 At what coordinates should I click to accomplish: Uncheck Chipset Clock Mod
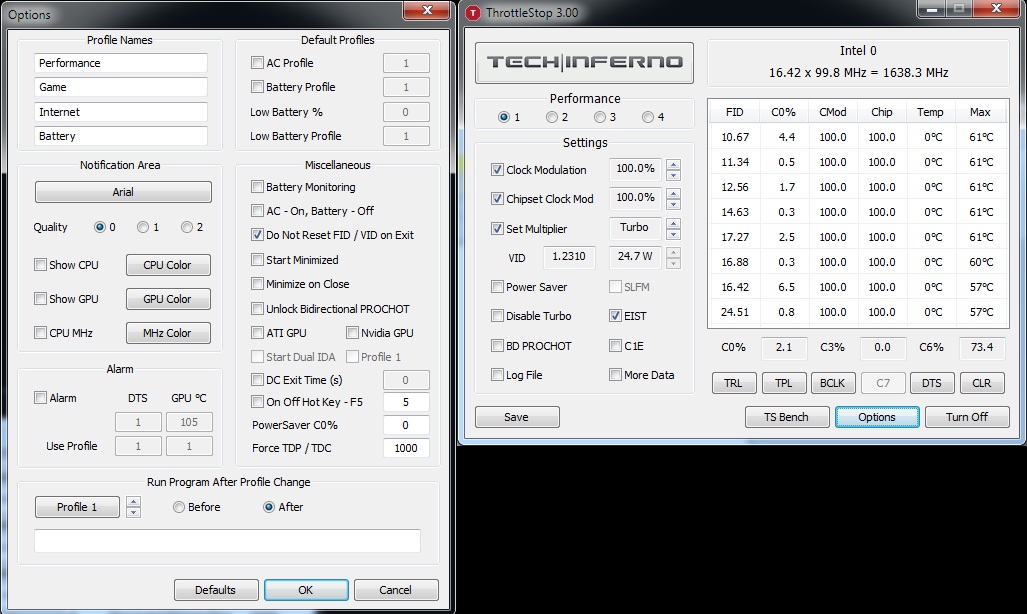pos(497,199)
